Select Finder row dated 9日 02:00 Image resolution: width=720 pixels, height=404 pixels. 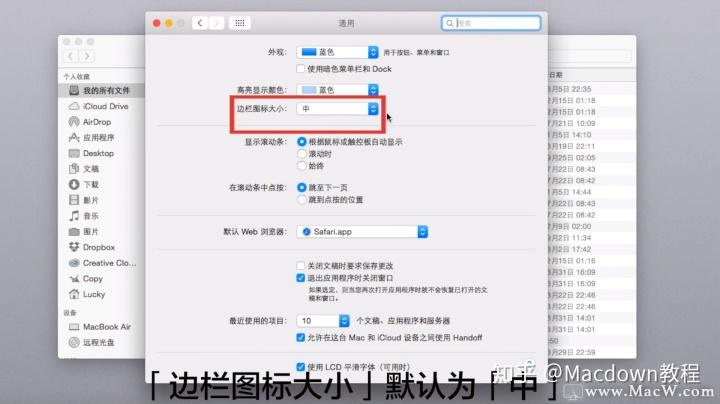point(592,226)
